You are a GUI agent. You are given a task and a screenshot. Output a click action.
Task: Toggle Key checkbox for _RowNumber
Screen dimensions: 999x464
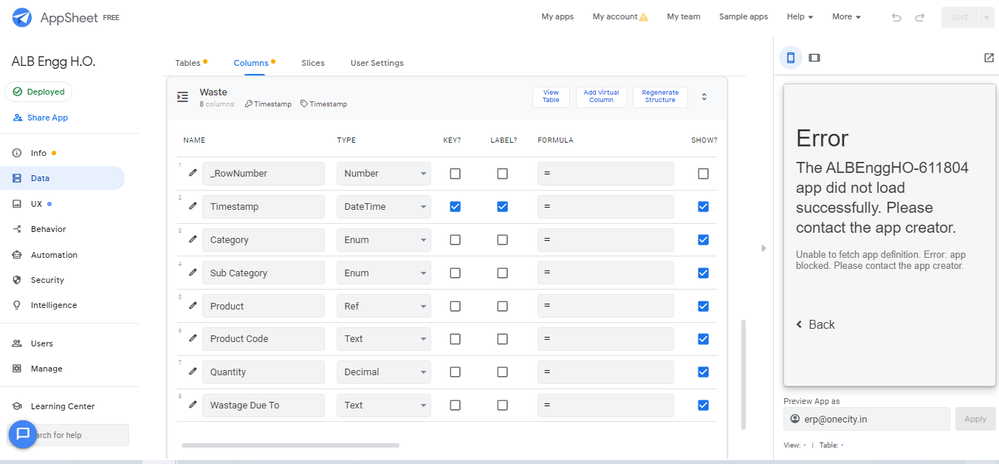(455, 173)
